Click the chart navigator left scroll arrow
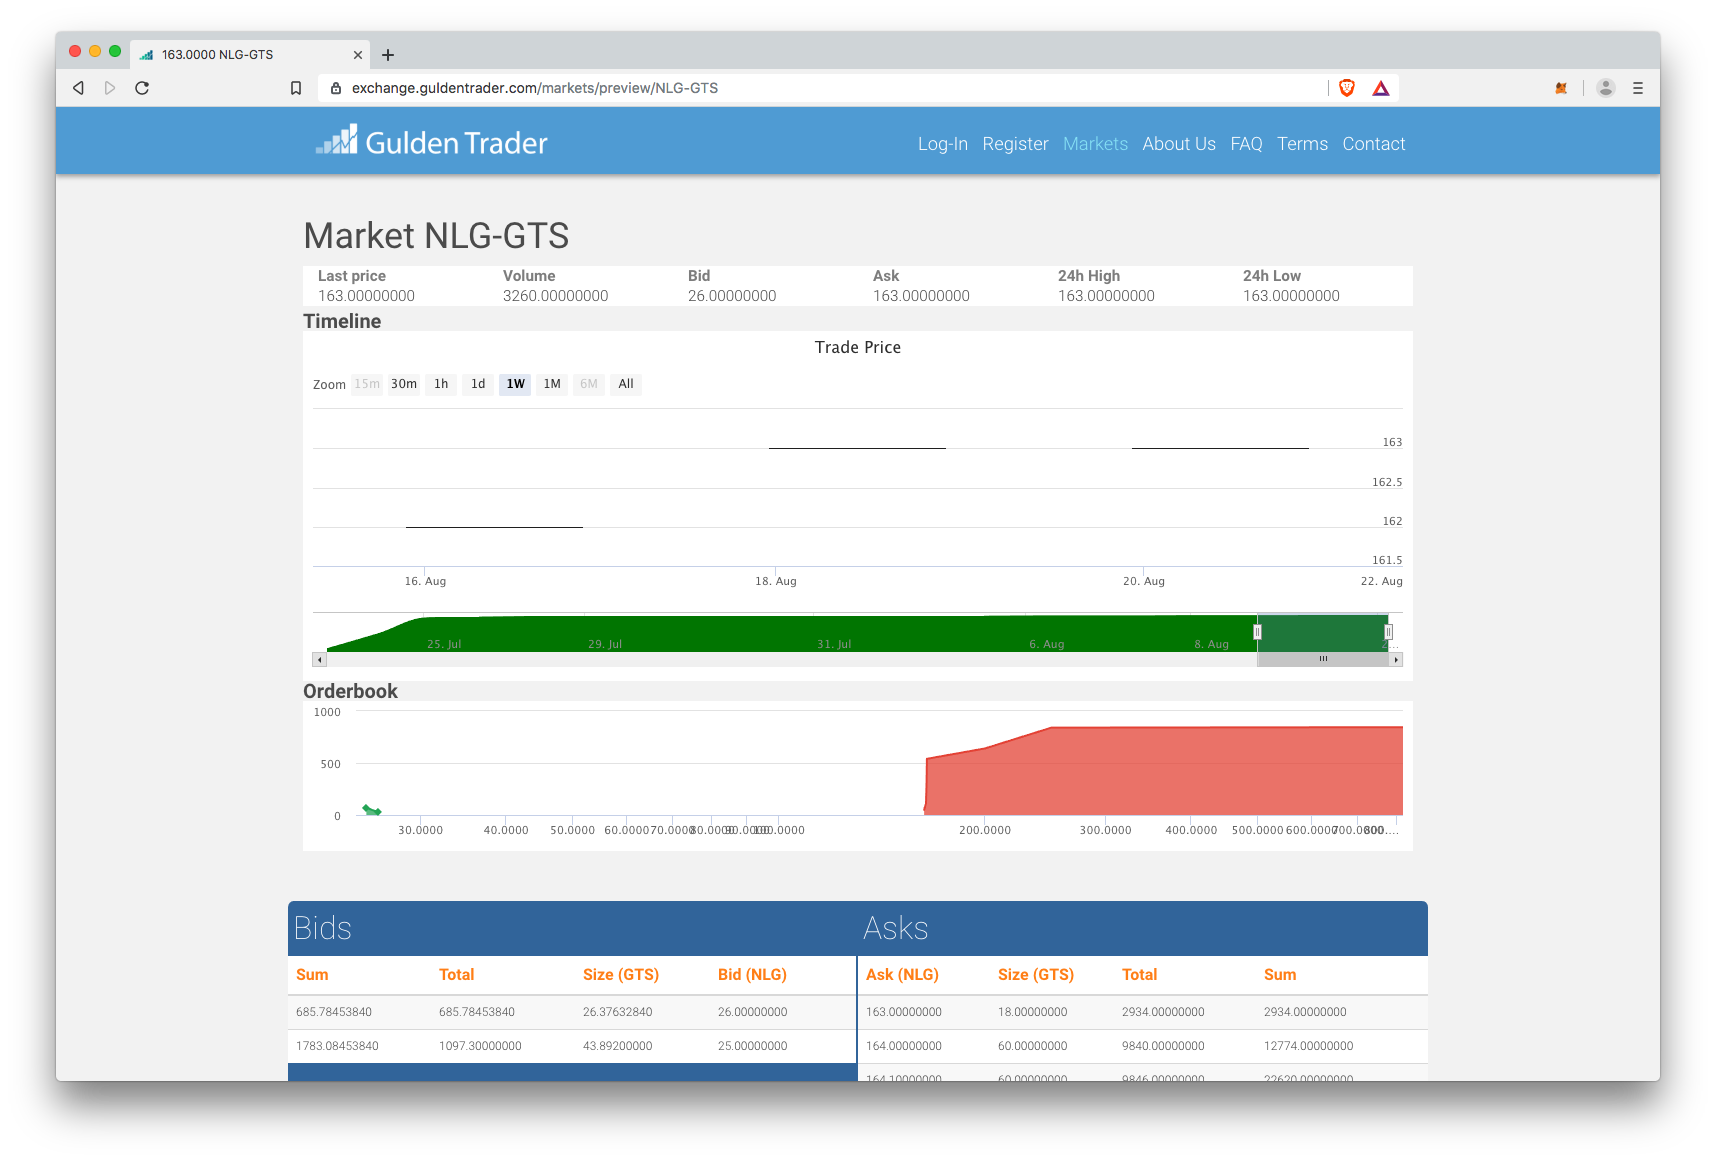 (319, 660)
